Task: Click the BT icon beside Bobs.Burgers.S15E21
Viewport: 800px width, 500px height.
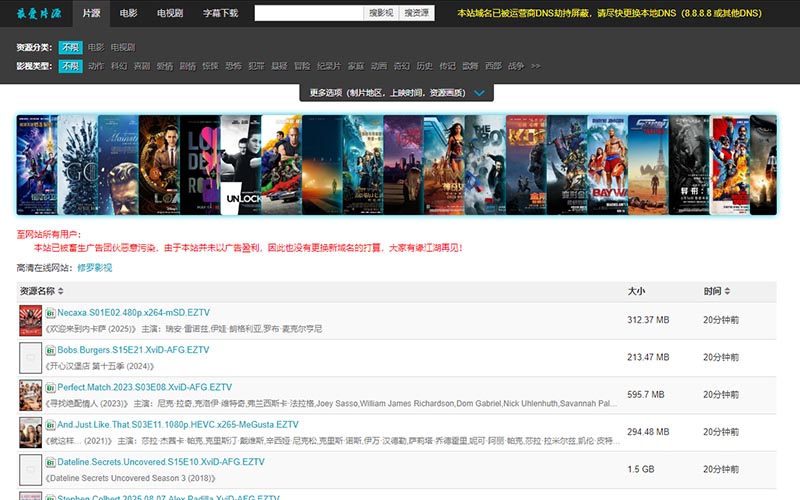Action: tap(51, 350)
